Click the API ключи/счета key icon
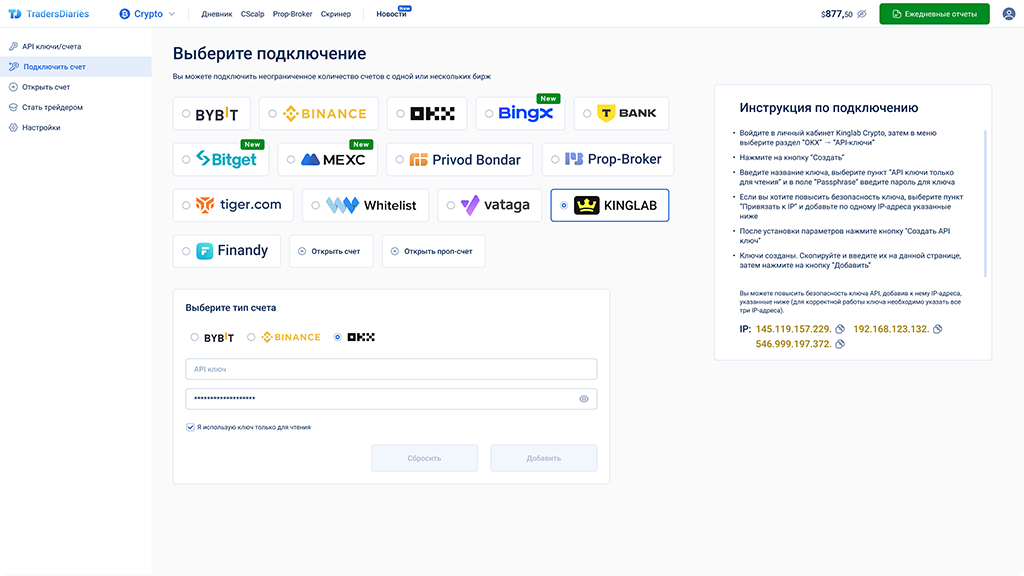This screenshot has width=1024, height=576. (x=13, y=47)
